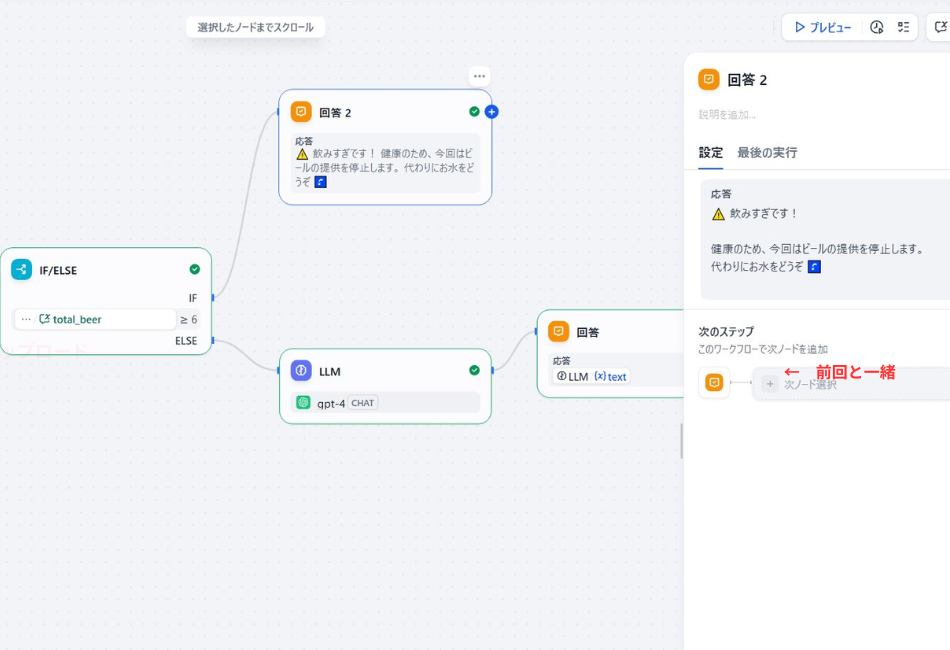Screen dimensions: 950x650
Task: Click the annotation icon at the far top right
Action: [940, 27]
